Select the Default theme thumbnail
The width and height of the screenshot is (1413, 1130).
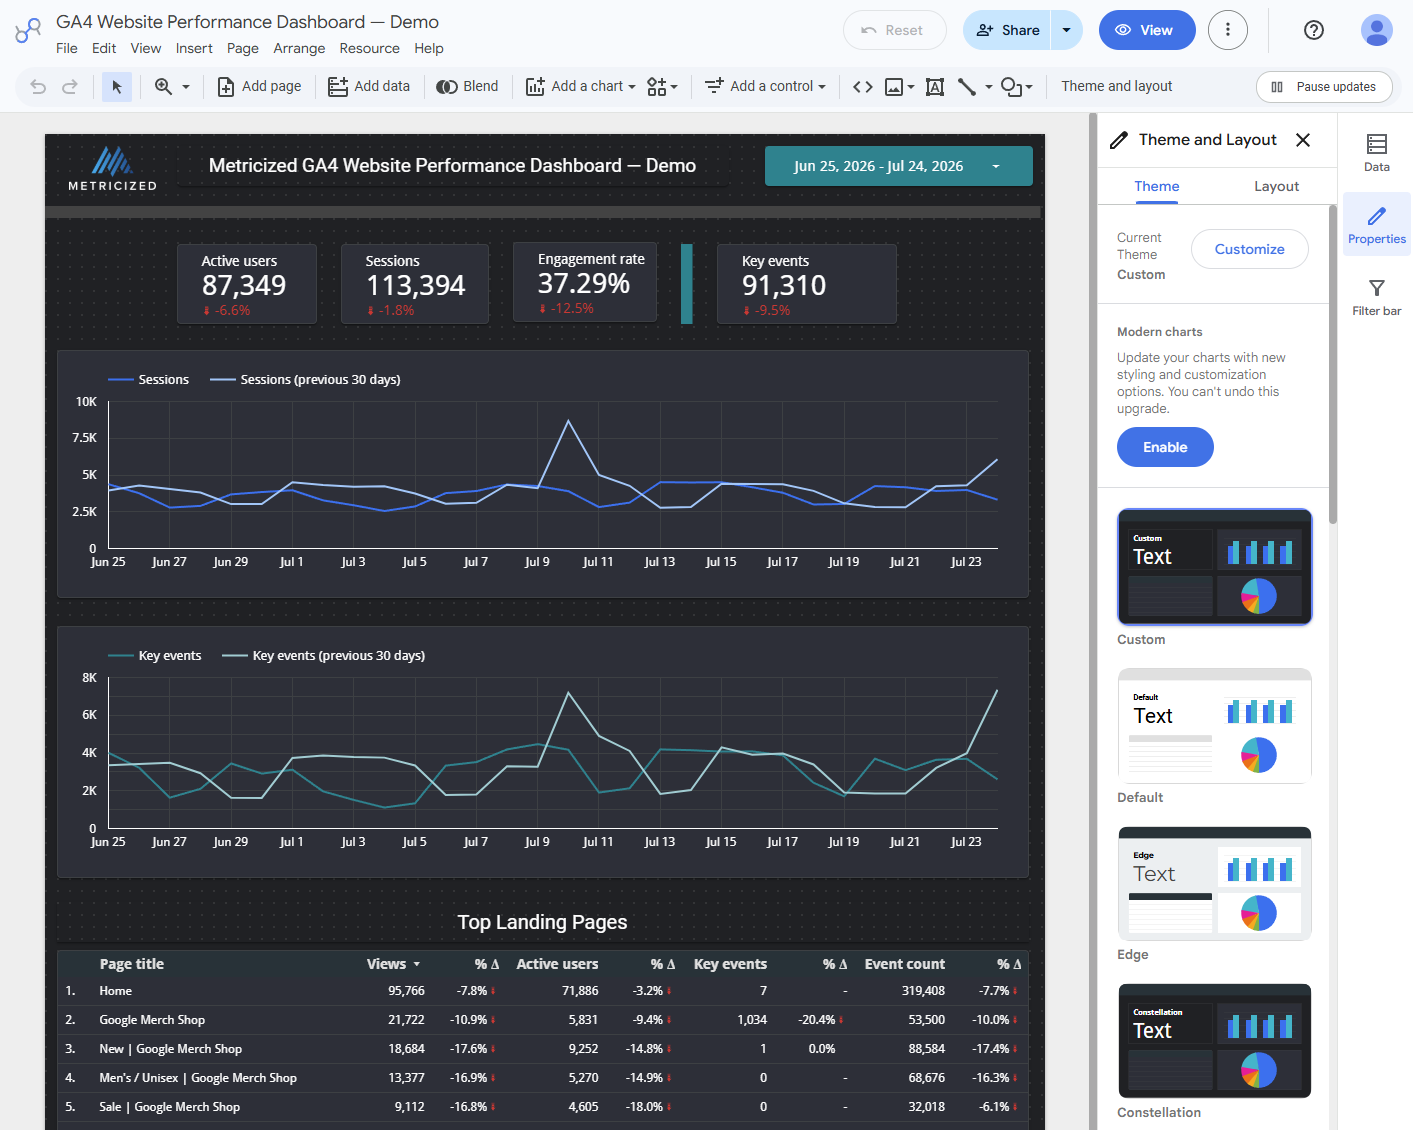coord(1215,726)
